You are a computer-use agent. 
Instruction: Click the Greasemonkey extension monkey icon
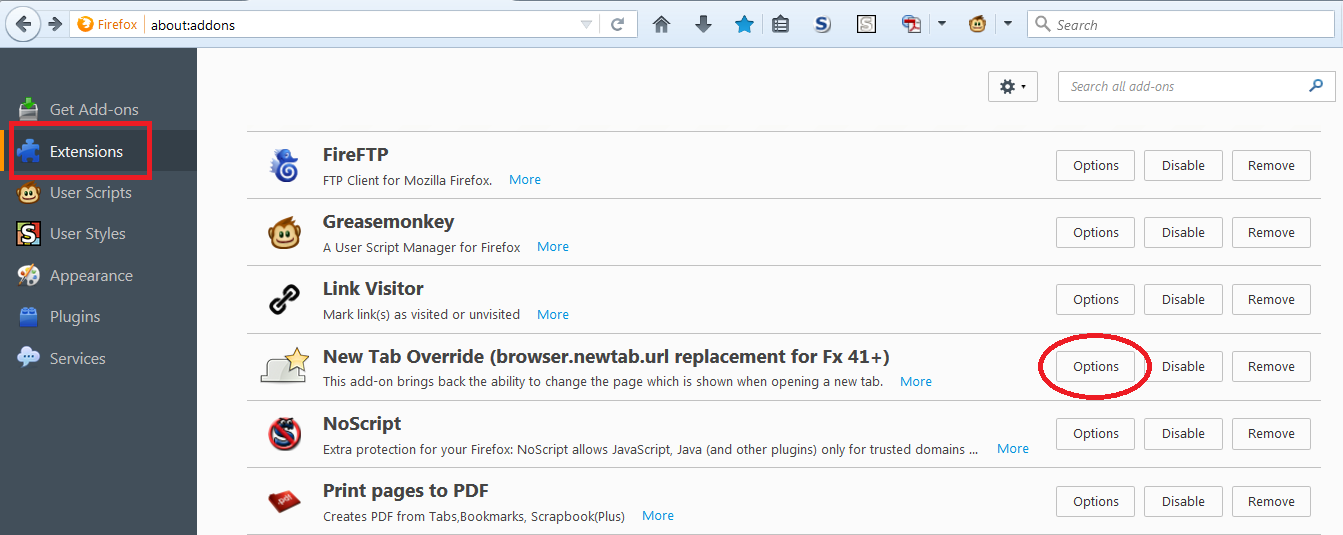point(284,233)
